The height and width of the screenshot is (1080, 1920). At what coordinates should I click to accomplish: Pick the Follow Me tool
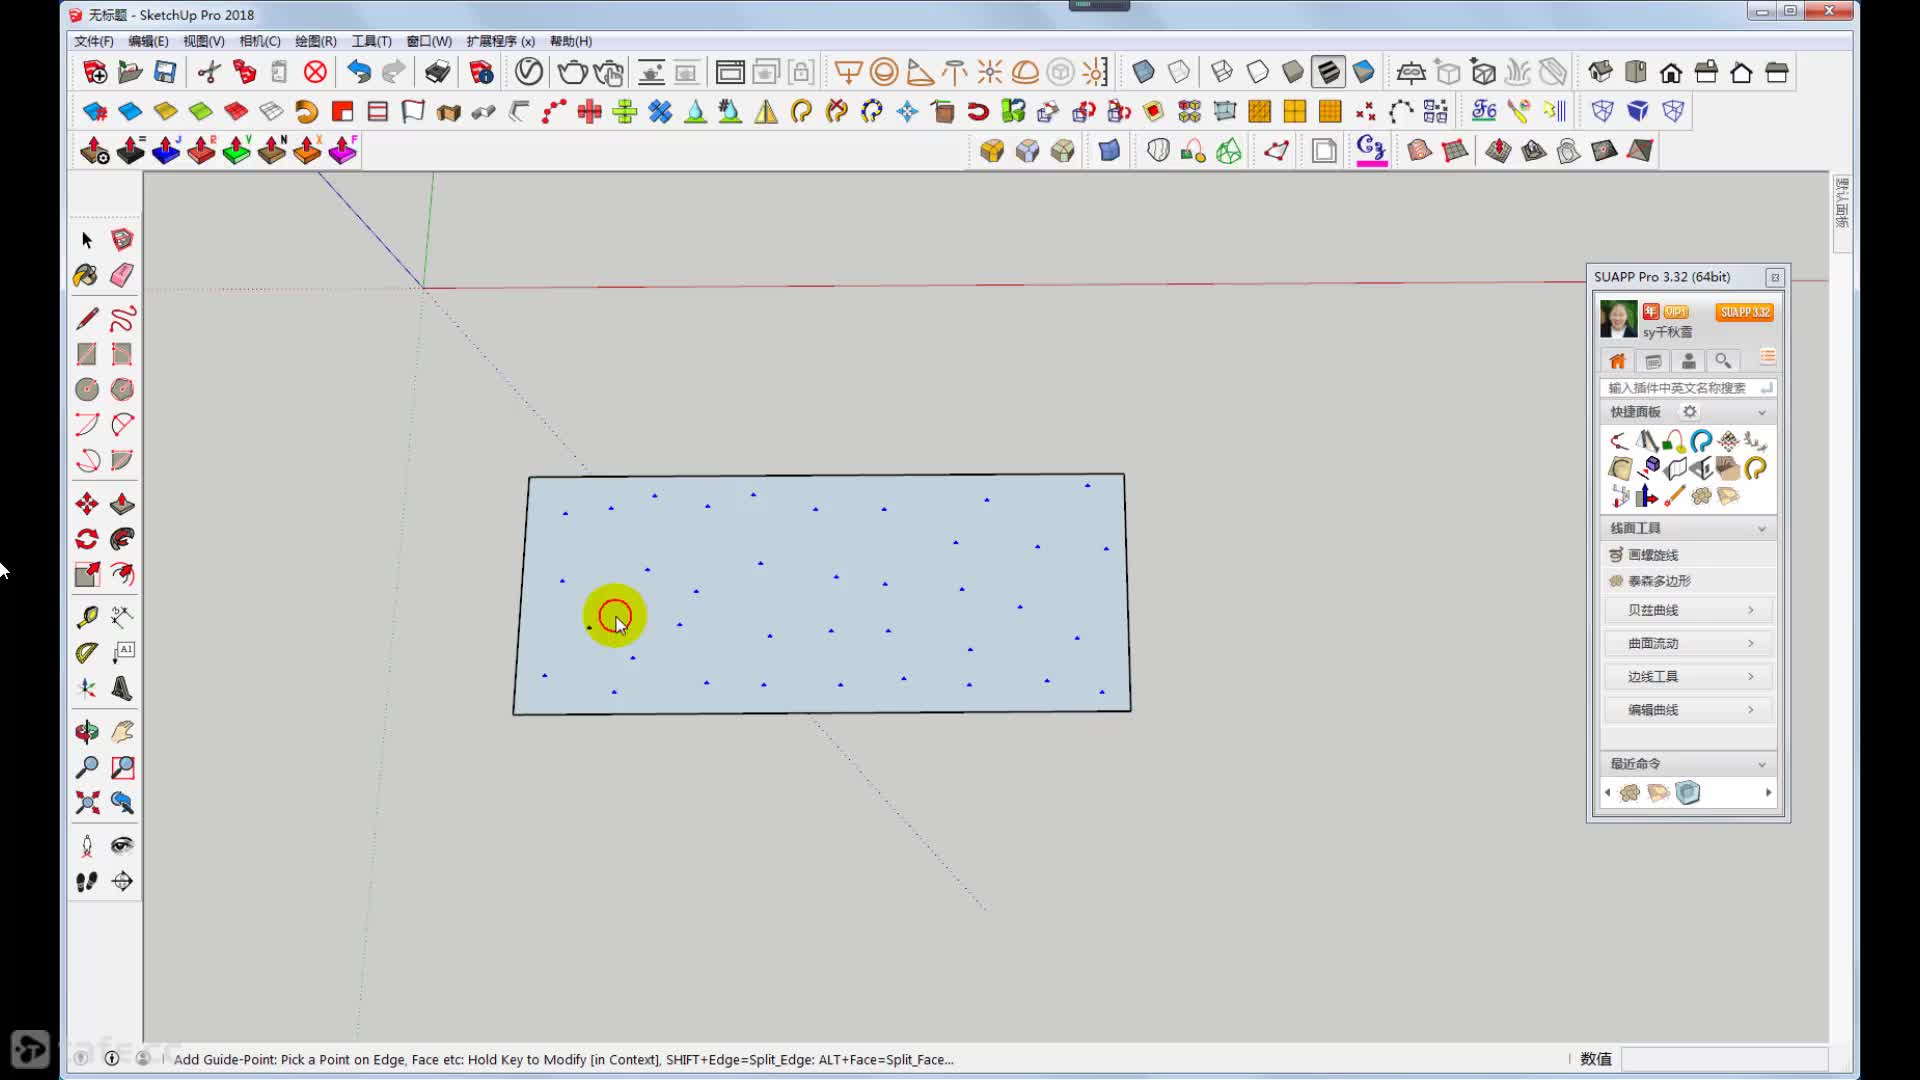(122, 539)
